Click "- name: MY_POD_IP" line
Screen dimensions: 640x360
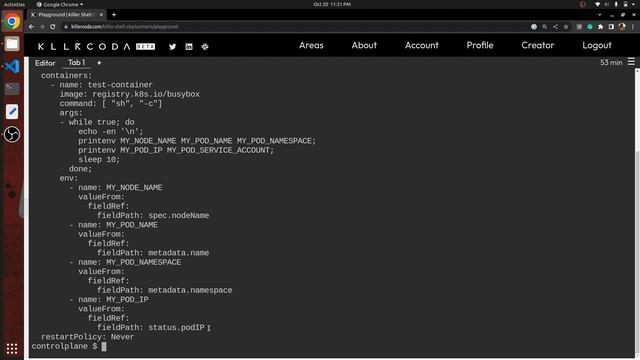109,300
